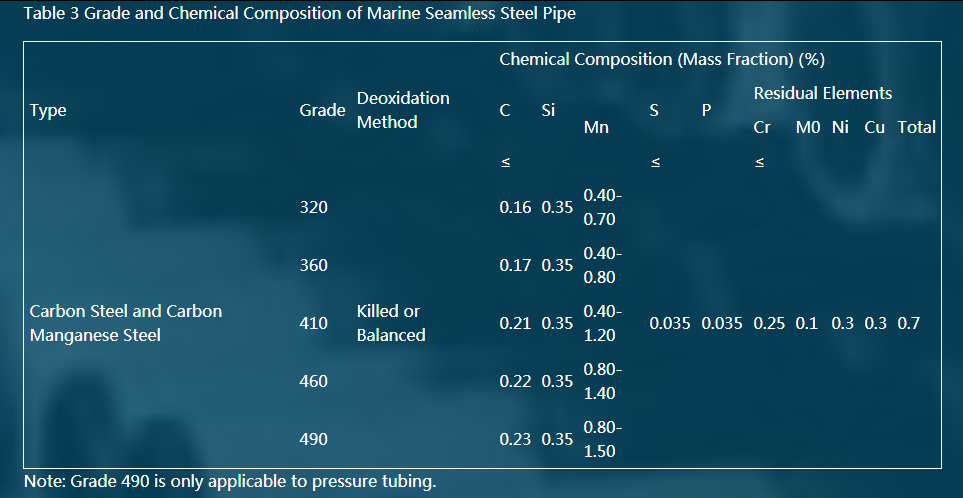Click the grade 410 cell
The image size is (963, 498).
point(314,324)
